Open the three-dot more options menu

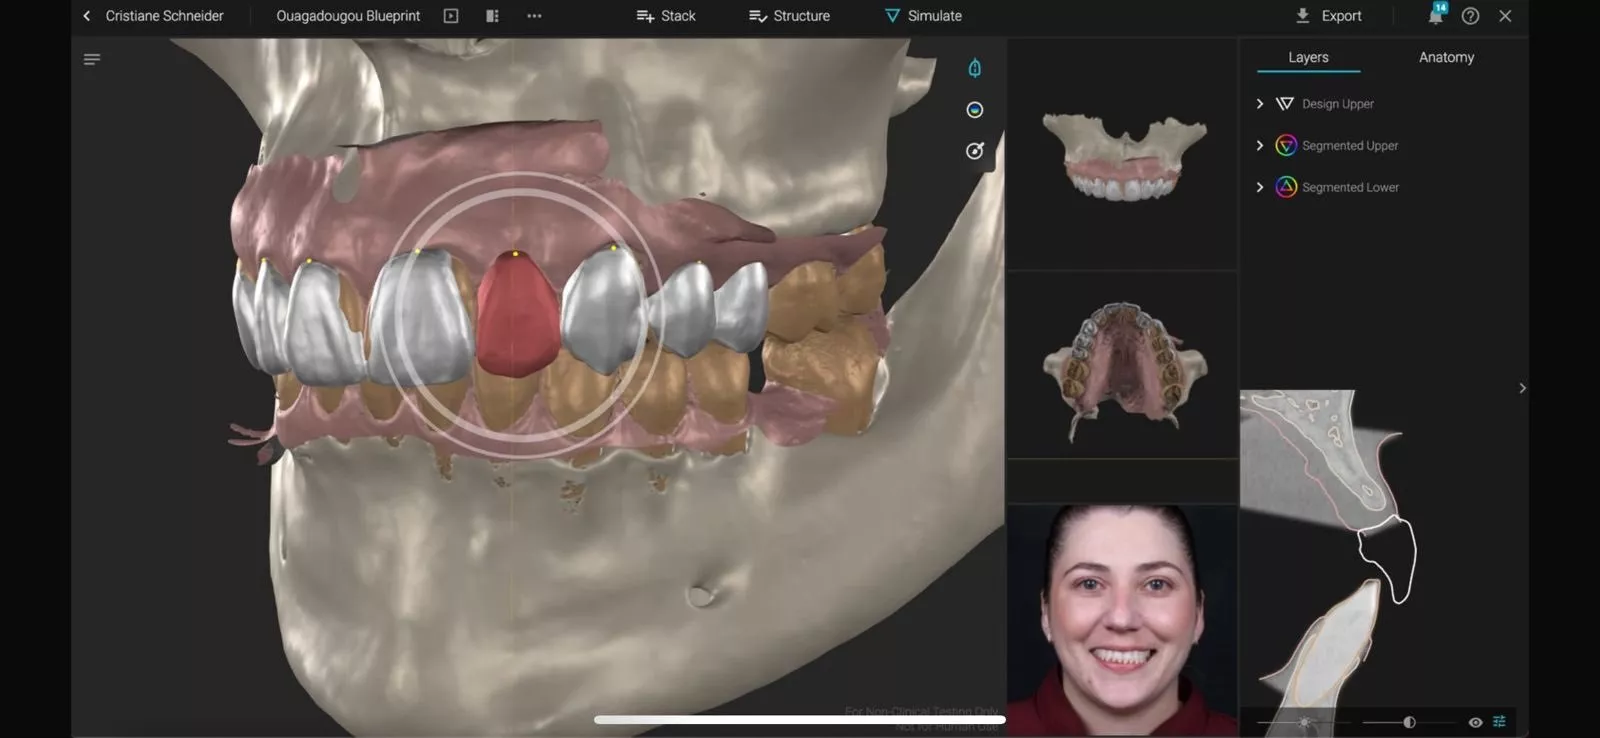[534, 16]
